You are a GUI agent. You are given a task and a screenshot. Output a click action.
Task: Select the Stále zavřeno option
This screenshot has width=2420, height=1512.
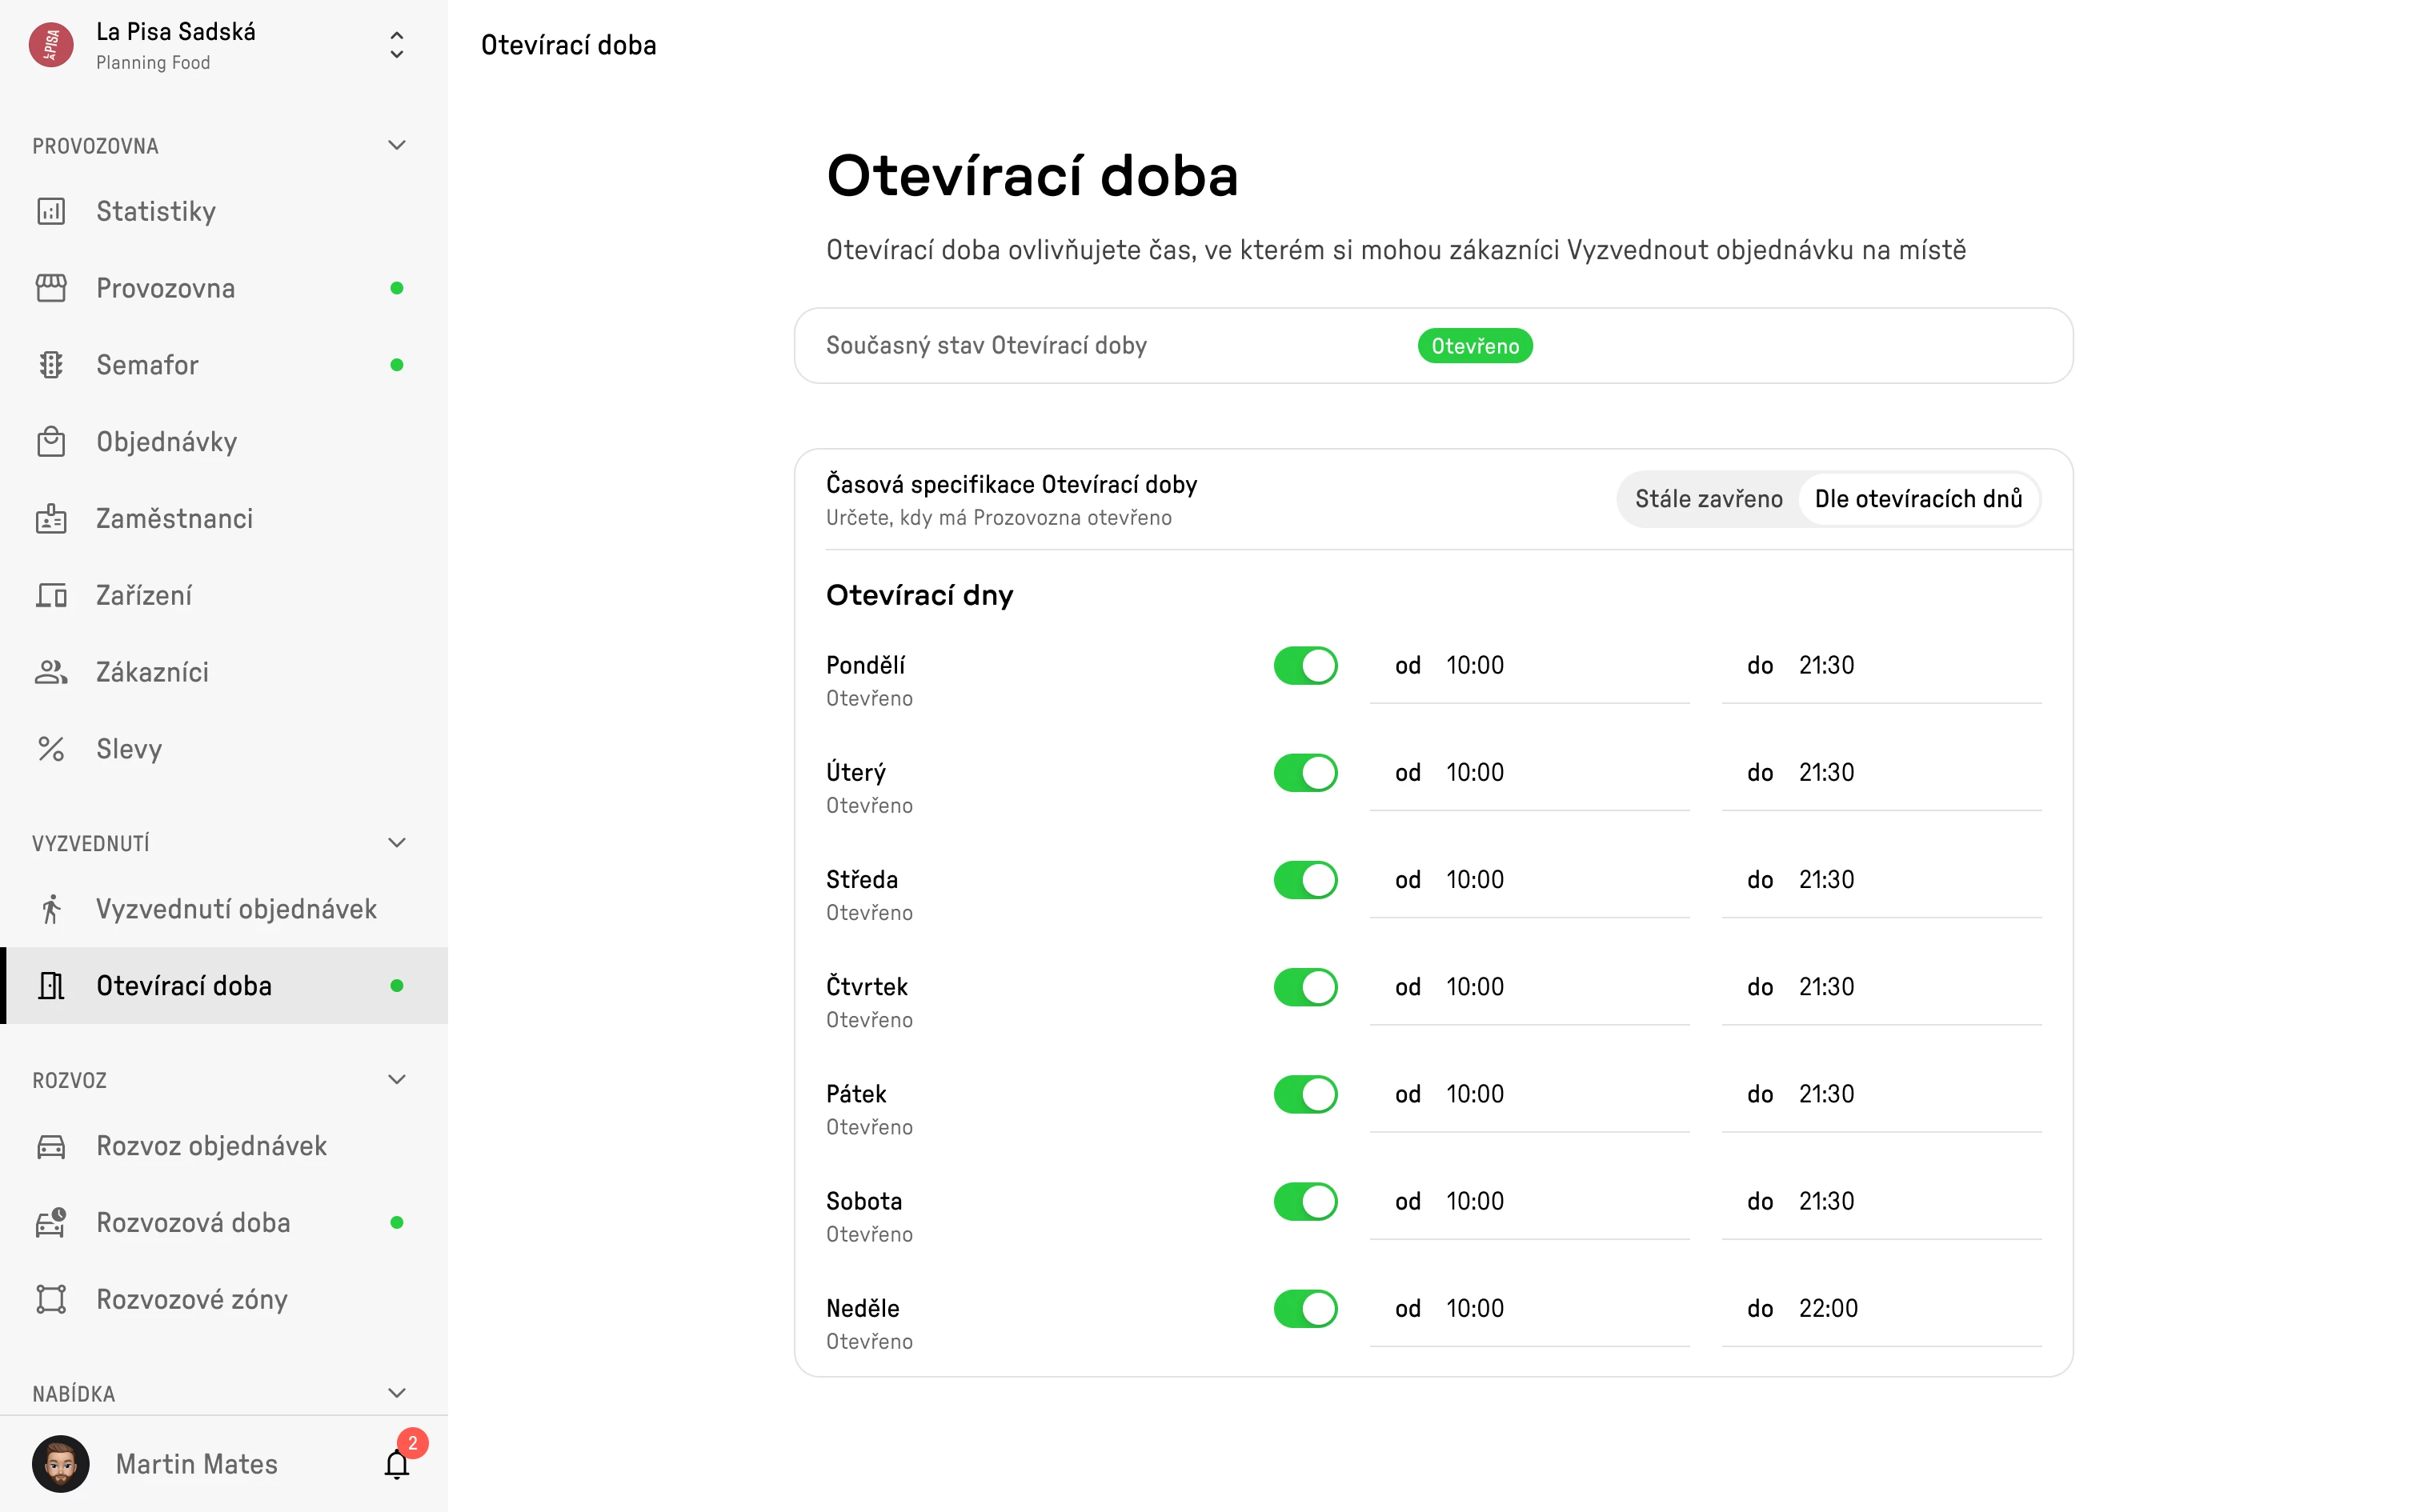[x=1708, y=499]
